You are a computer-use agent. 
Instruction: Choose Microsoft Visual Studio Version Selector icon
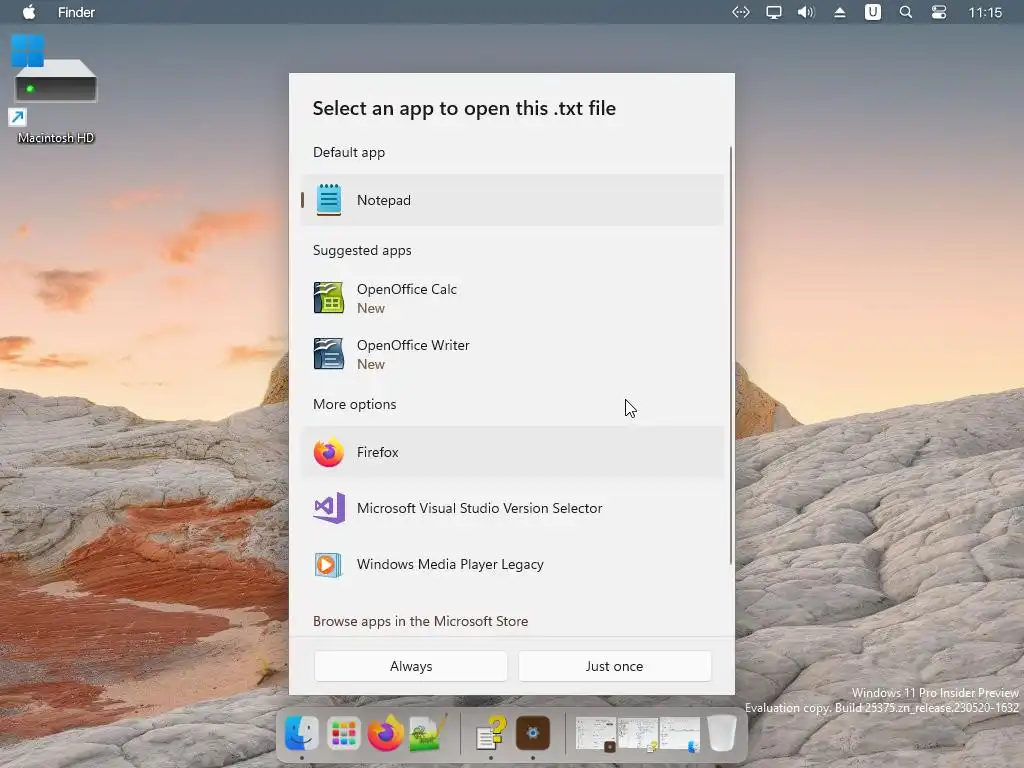328,508
